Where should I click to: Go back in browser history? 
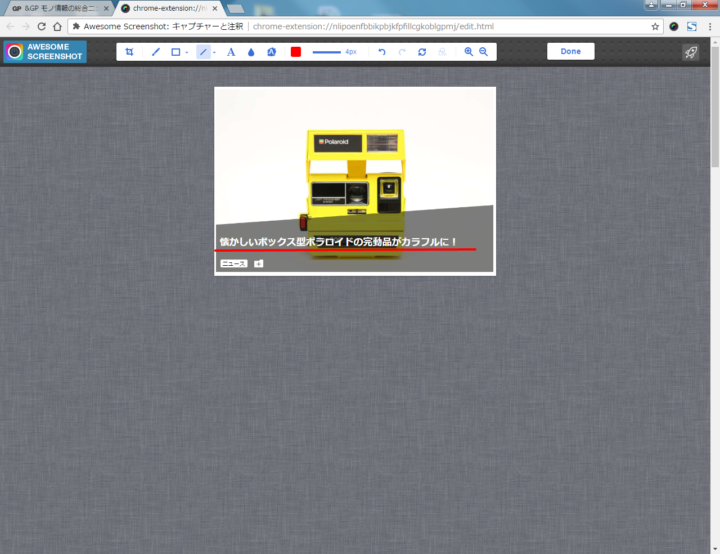(x=10, y=27)
